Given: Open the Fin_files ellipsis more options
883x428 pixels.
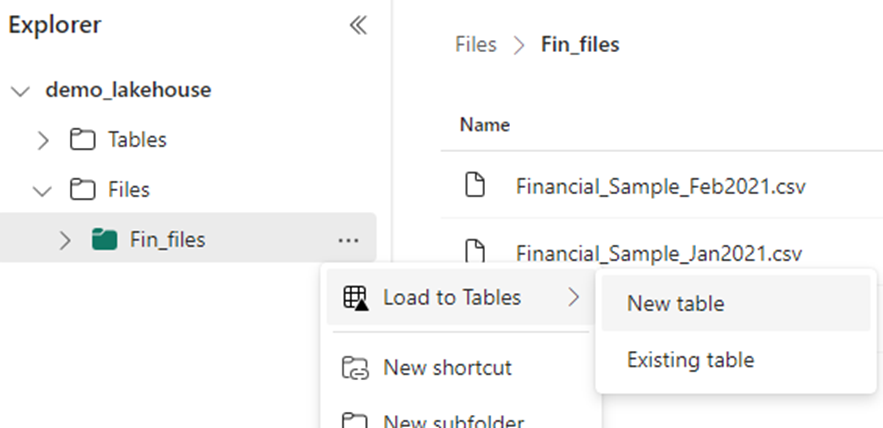Looking at the screenshot, I should pos(349,240).
